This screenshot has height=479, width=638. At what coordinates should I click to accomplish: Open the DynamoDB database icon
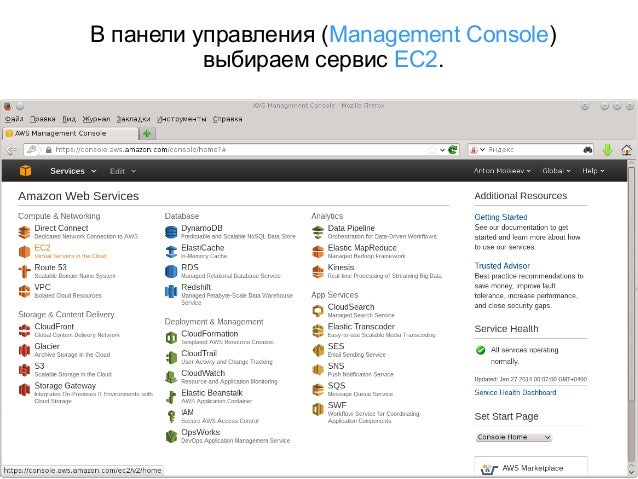171,232
